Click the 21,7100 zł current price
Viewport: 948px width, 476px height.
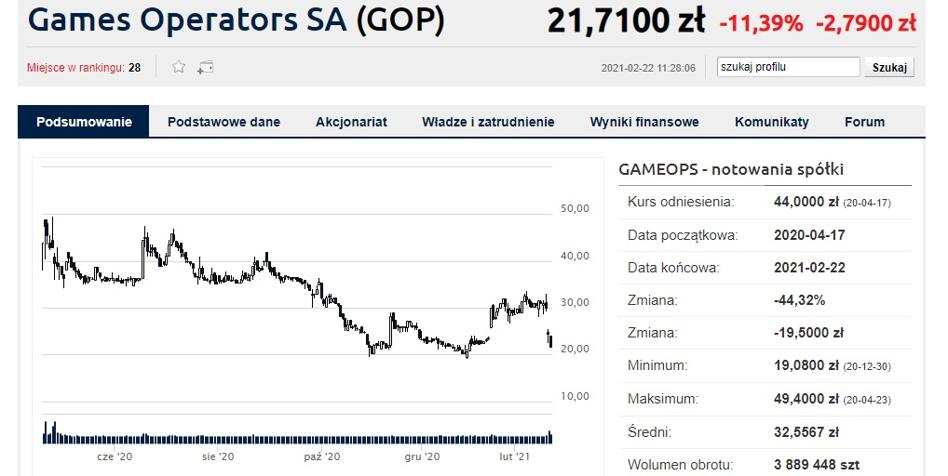pyautogui.click(x=626, y=22)
